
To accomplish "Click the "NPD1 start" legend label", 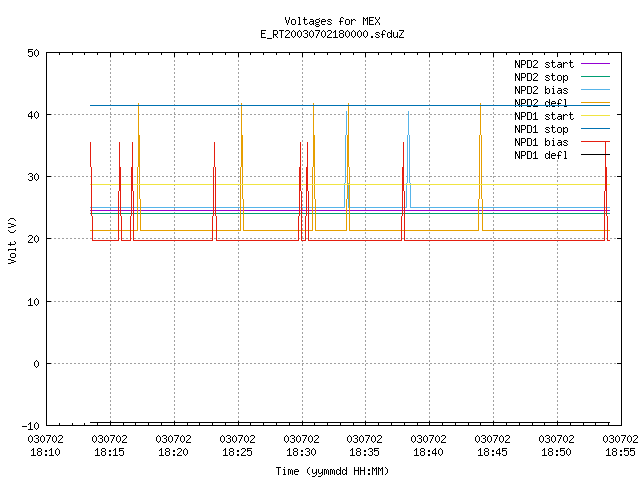I will [x=544, y=116].
